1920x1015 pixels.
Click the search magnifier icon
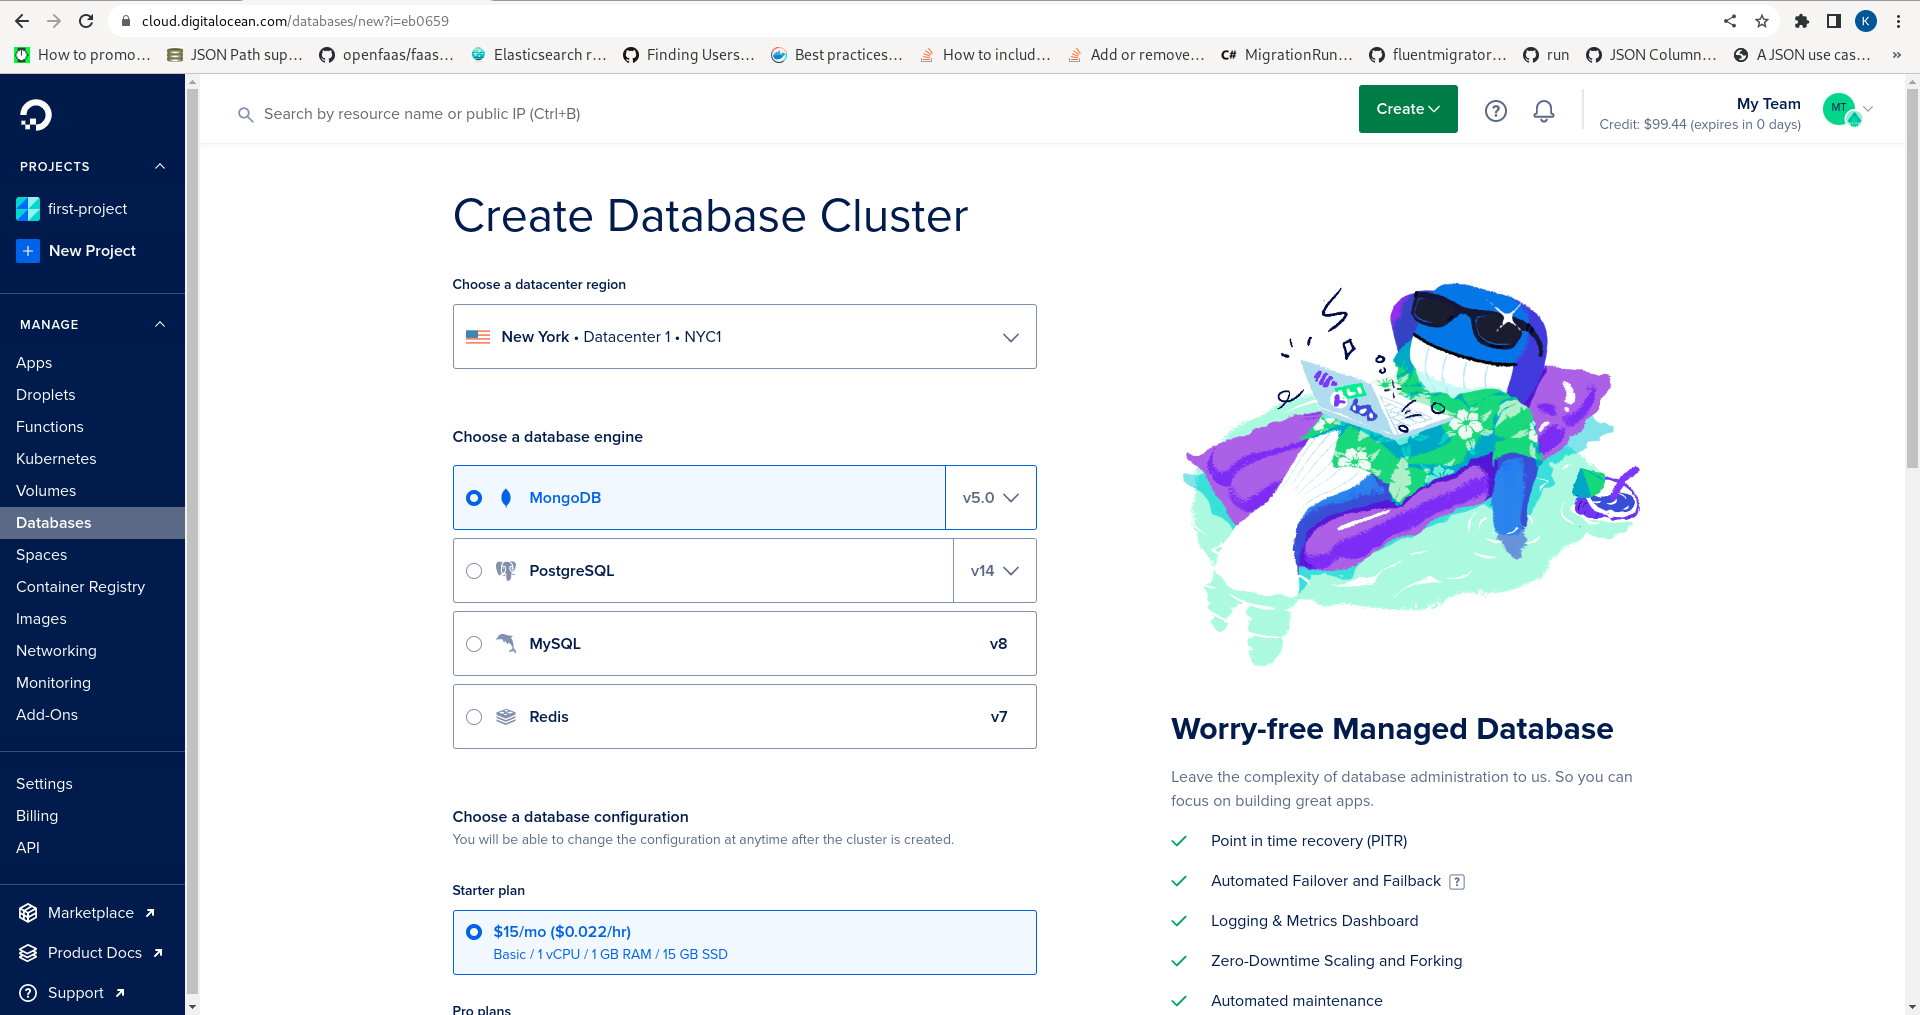pos(245,115)
